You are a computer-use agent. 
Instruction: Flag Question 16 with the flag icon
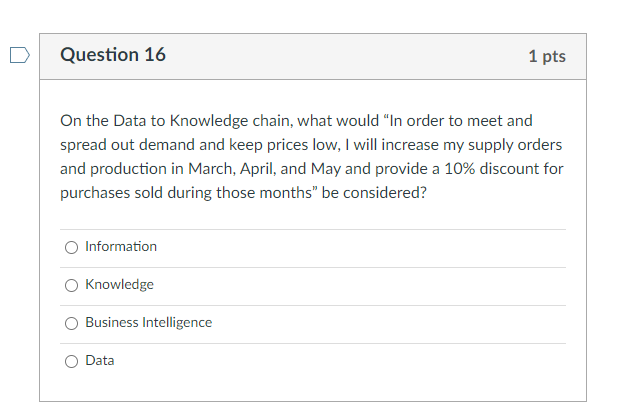coord(19,55)
